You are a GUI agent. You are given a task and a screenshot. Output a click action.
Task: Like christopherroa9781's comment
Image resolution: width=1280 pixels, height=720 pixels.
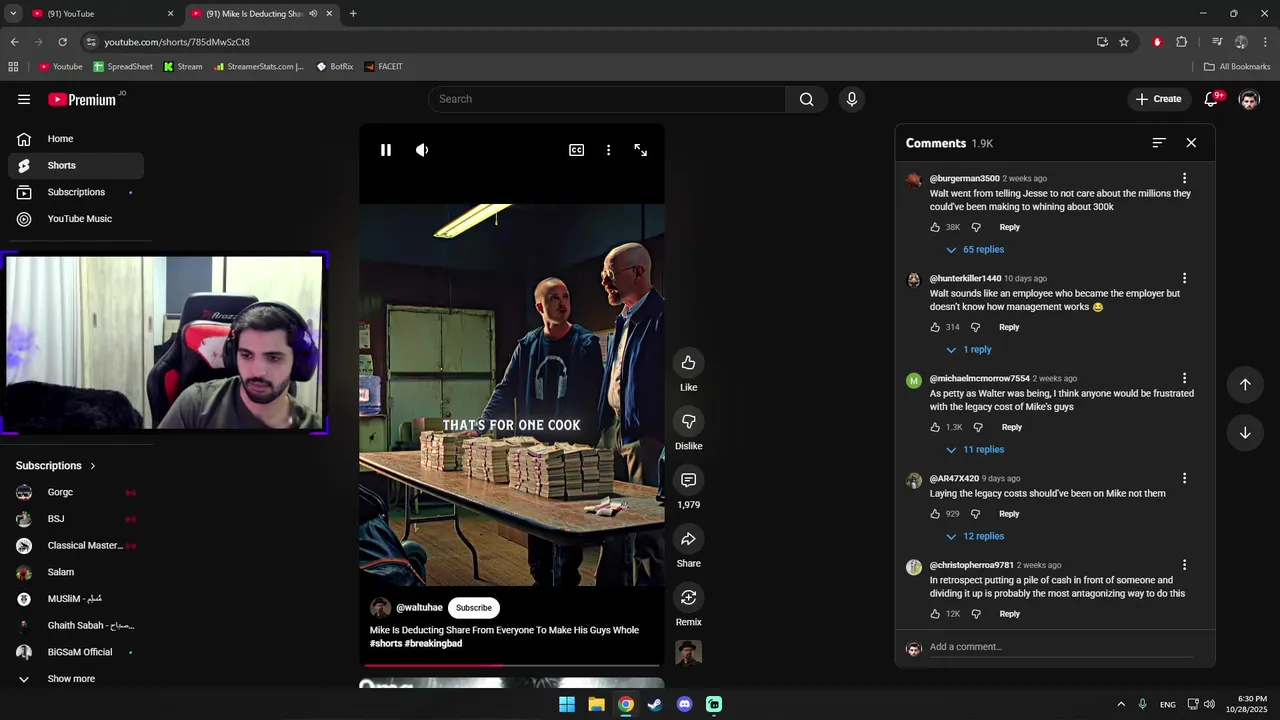(x=935, y=614)
